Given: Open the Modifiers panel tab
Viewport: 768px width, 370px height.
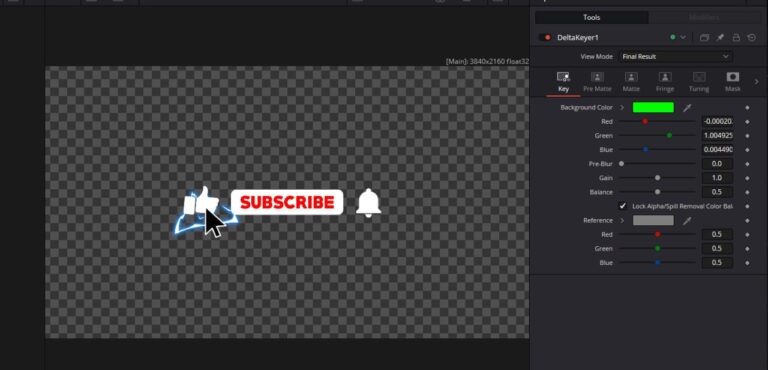Looking at the screenshot, I should pyautogui.click(x=704, y=18).
